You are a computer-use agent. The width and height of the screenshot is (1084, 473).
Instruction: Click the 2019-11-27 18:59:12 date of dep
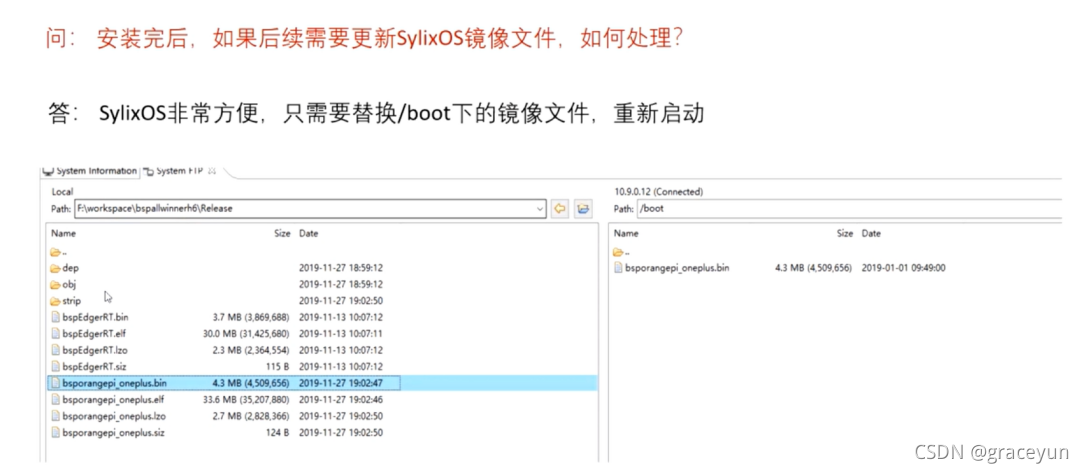(x=341, y=268)
